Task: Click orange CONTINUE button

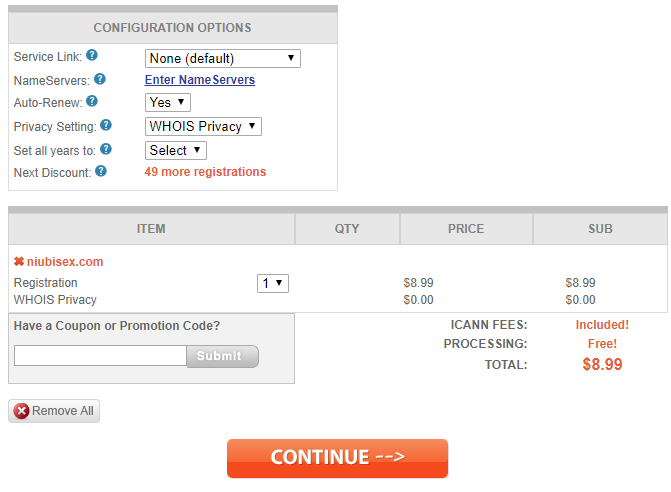Action: pos(337,458)
